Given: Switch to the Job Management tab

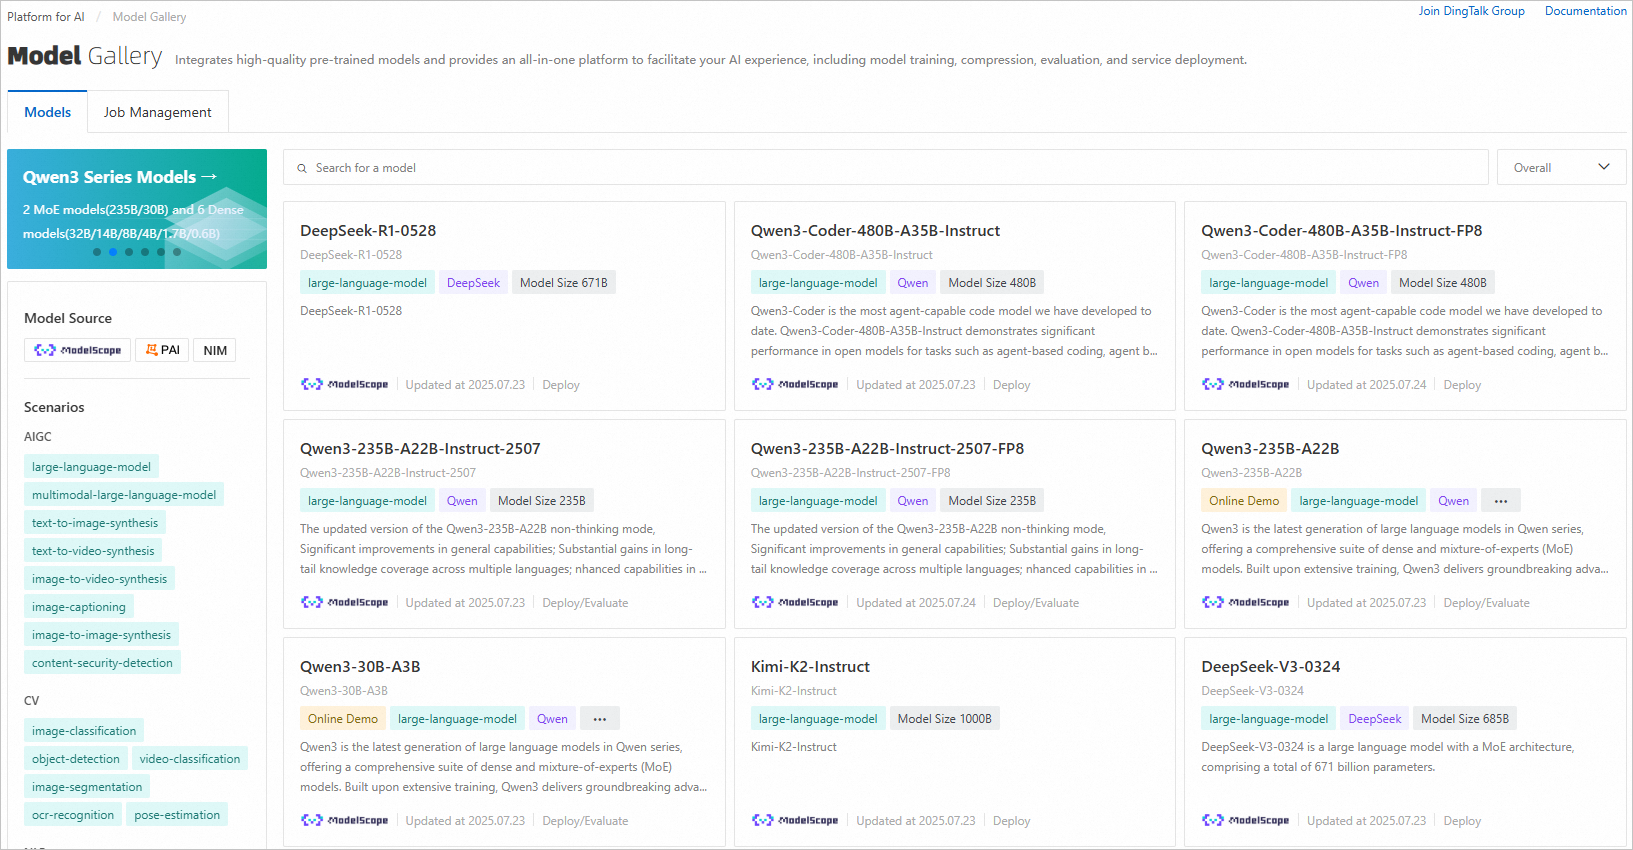Looking at the screenshot, I should [x=158, y=112].
